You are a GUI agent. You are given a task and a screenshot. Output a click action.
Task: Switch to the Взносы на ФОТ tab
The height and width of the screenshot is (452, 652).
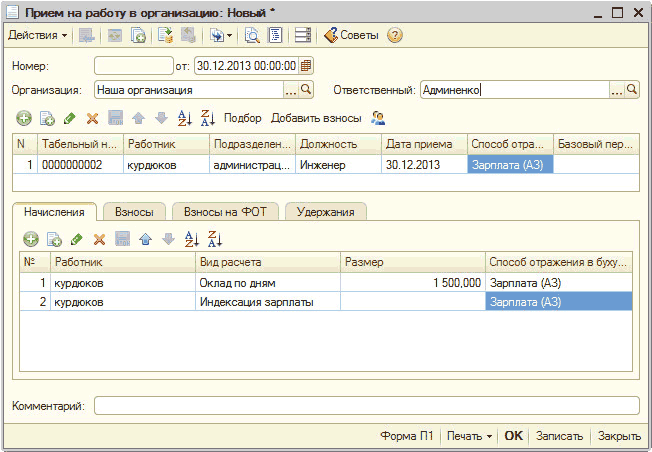[227, 212]
